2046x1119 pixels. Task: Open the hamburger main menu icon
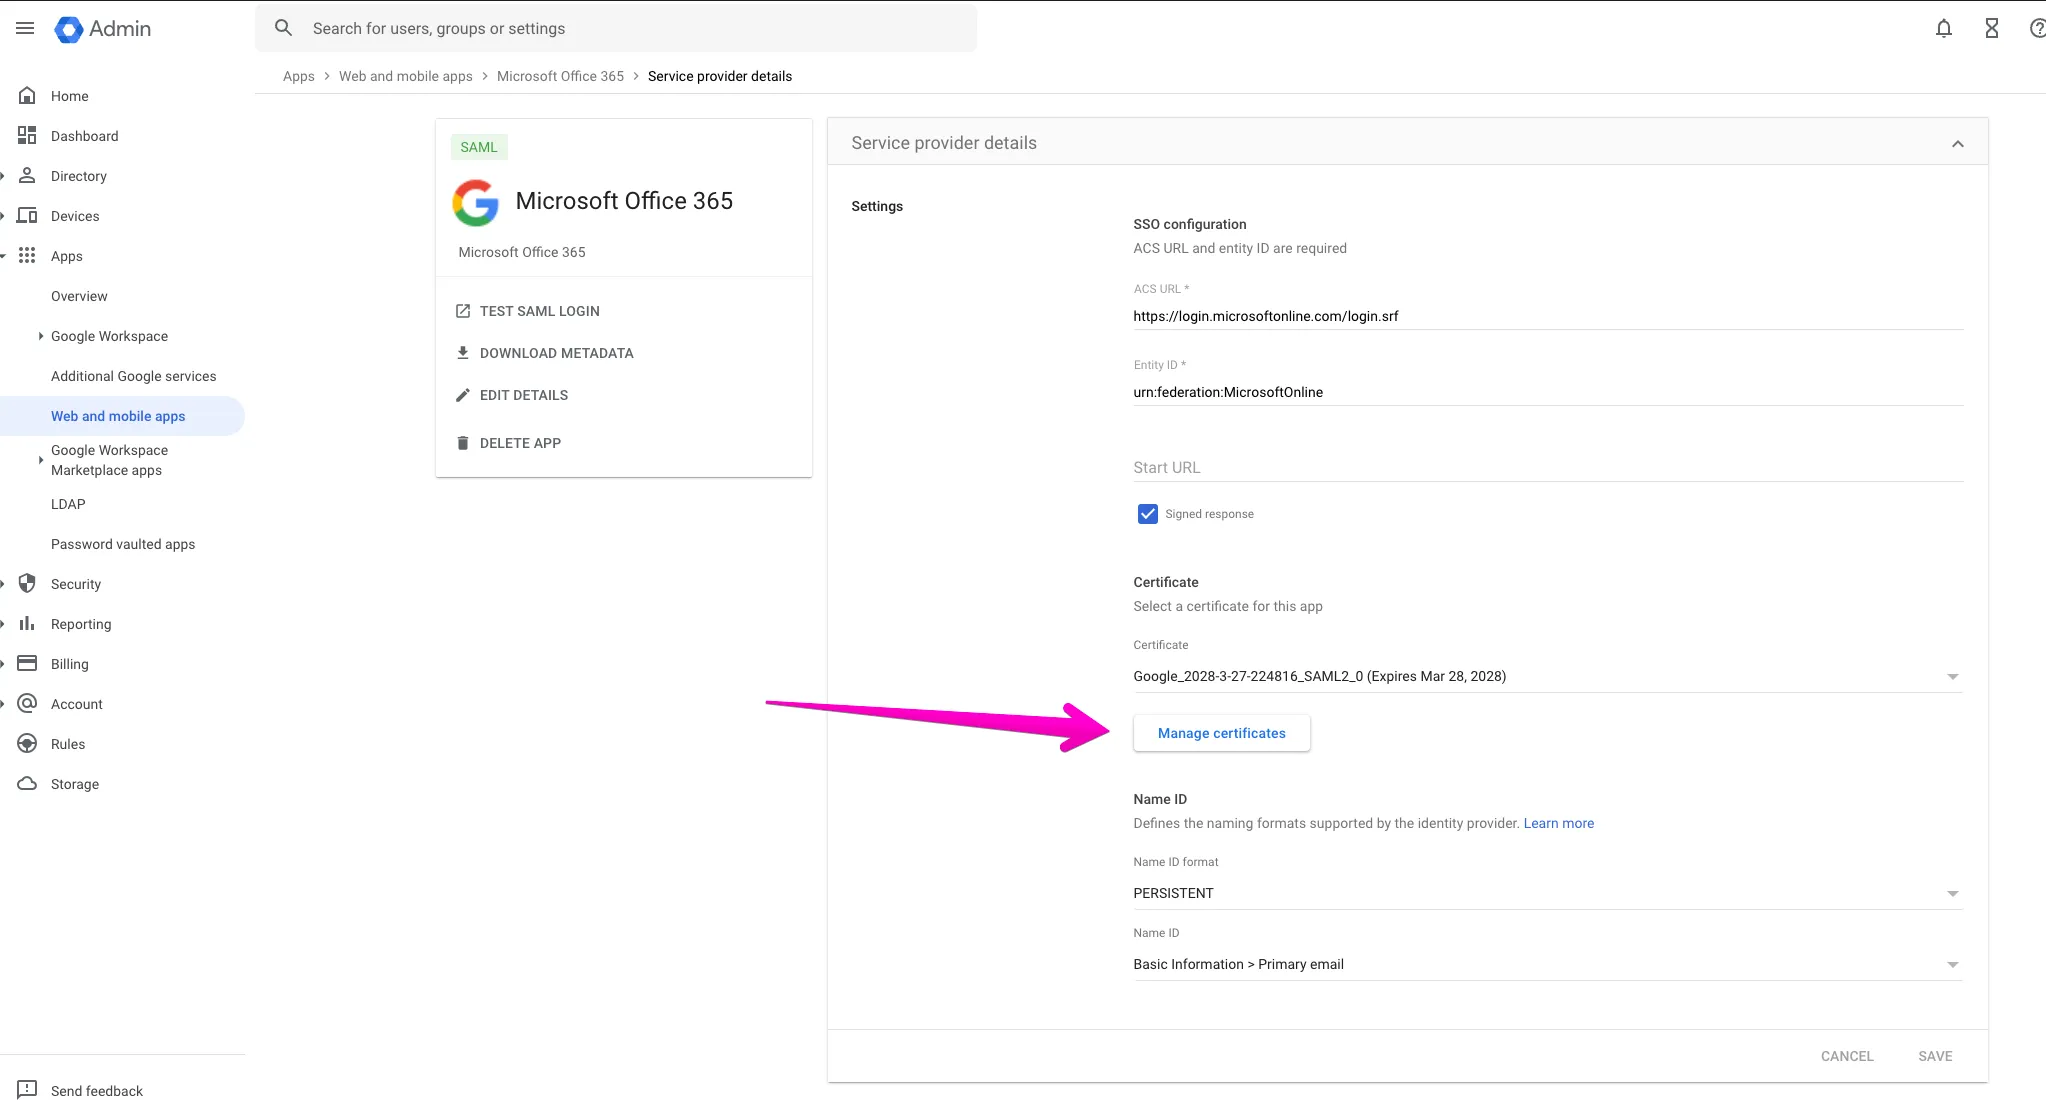click(25, 28)
